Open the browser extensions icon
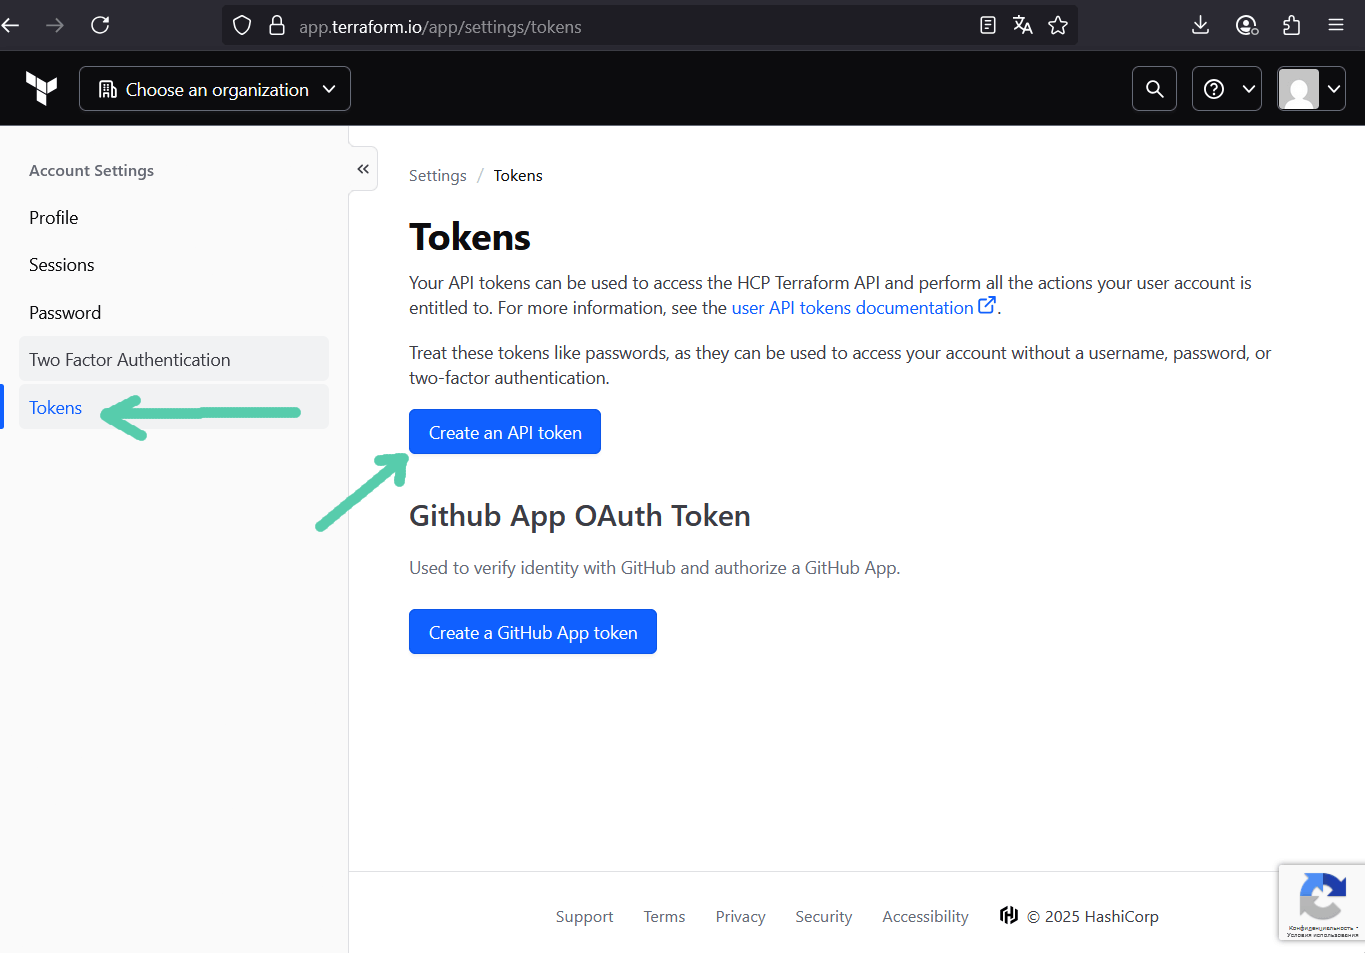 coord(1291,25)
